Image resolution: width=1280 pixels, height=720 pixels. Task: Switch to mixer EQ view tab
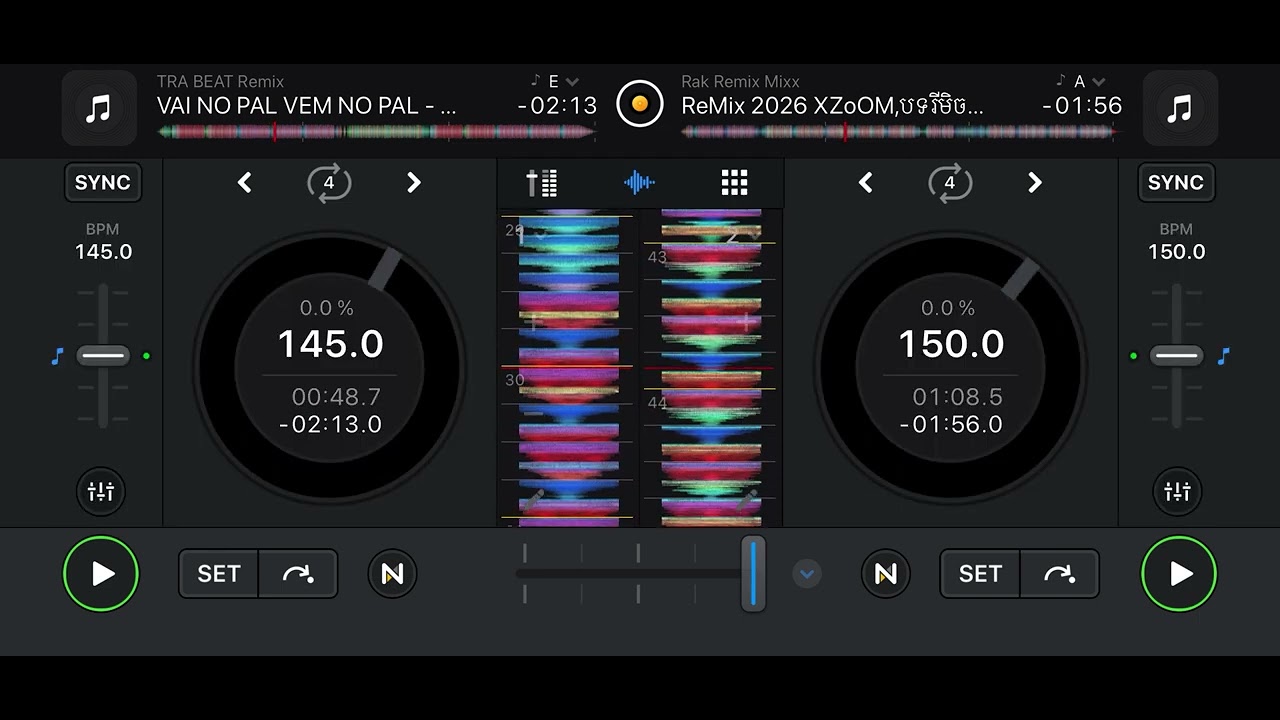[542, 183]
